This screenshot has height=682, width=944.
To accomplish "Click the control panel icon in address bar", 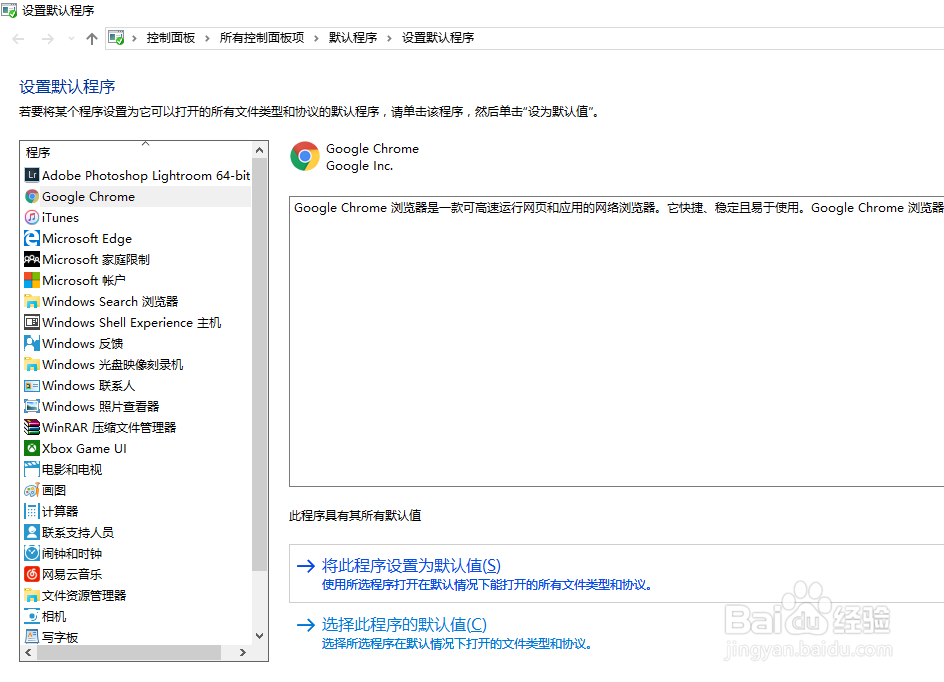I will (x=116, y=38).
